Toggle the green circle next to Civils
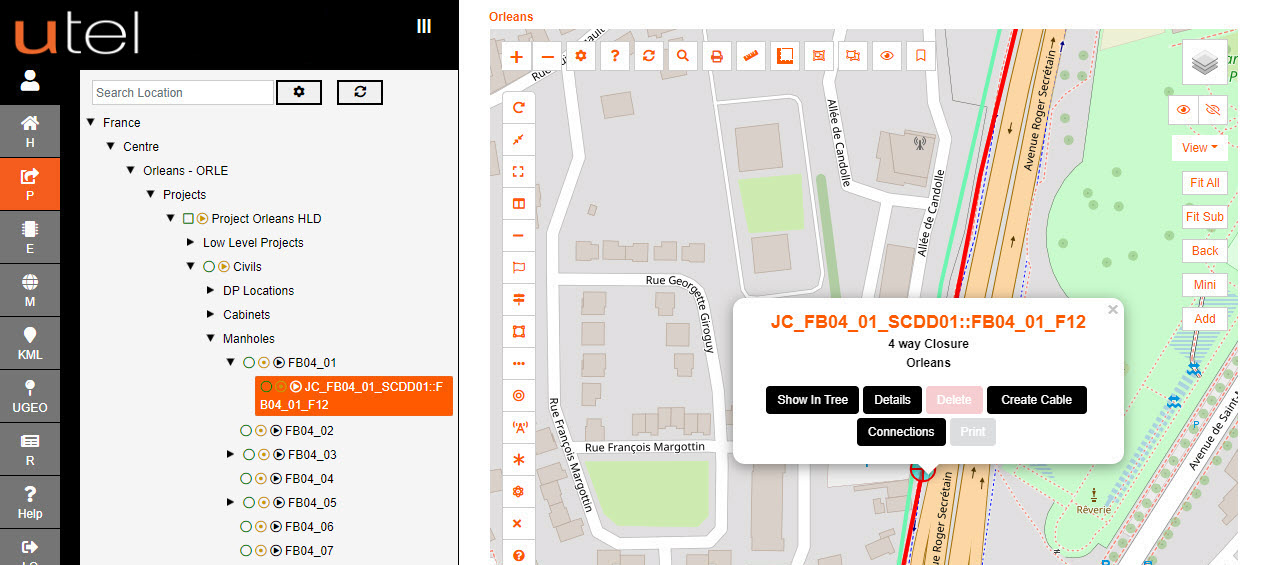Viewport: 1265px width, 565px height. (x=208, y=267)
